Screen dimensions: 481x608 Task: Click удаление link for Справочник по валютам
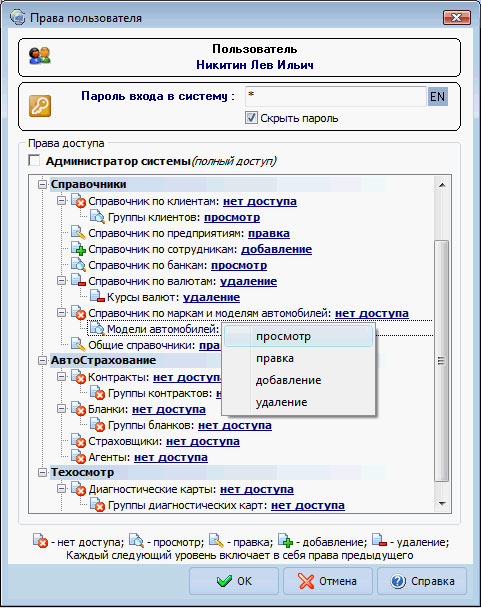(x=249, y=282)
